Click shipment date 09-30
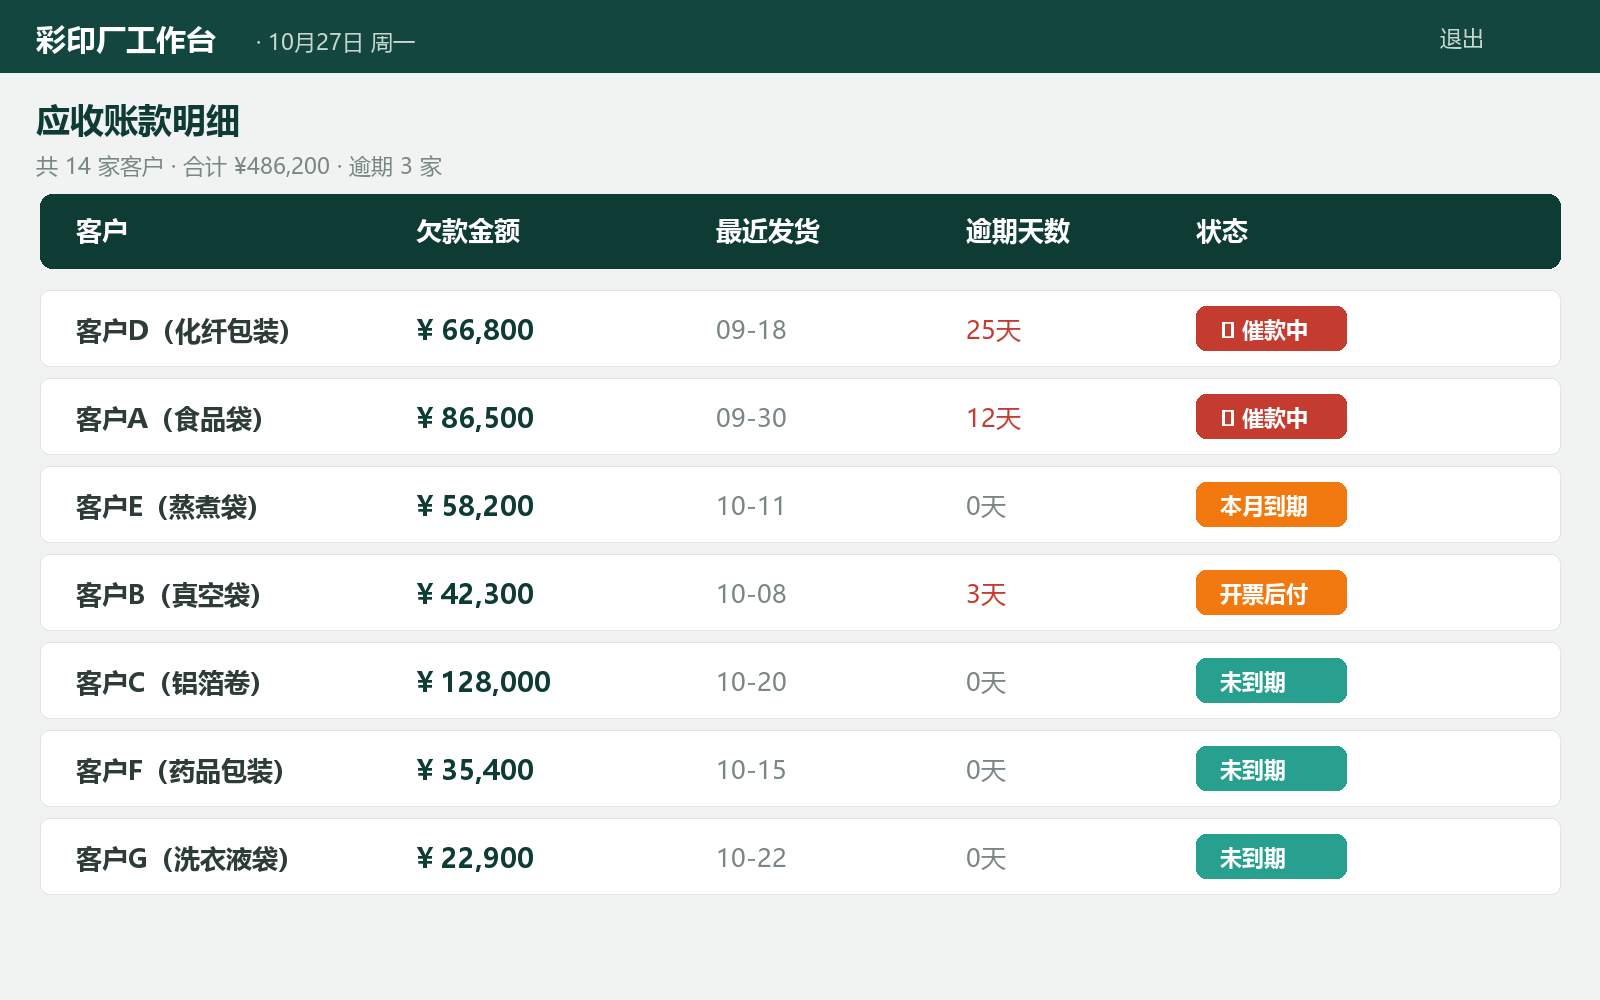This screenshot has height=1000, width=1600. [x=751, y=418]
